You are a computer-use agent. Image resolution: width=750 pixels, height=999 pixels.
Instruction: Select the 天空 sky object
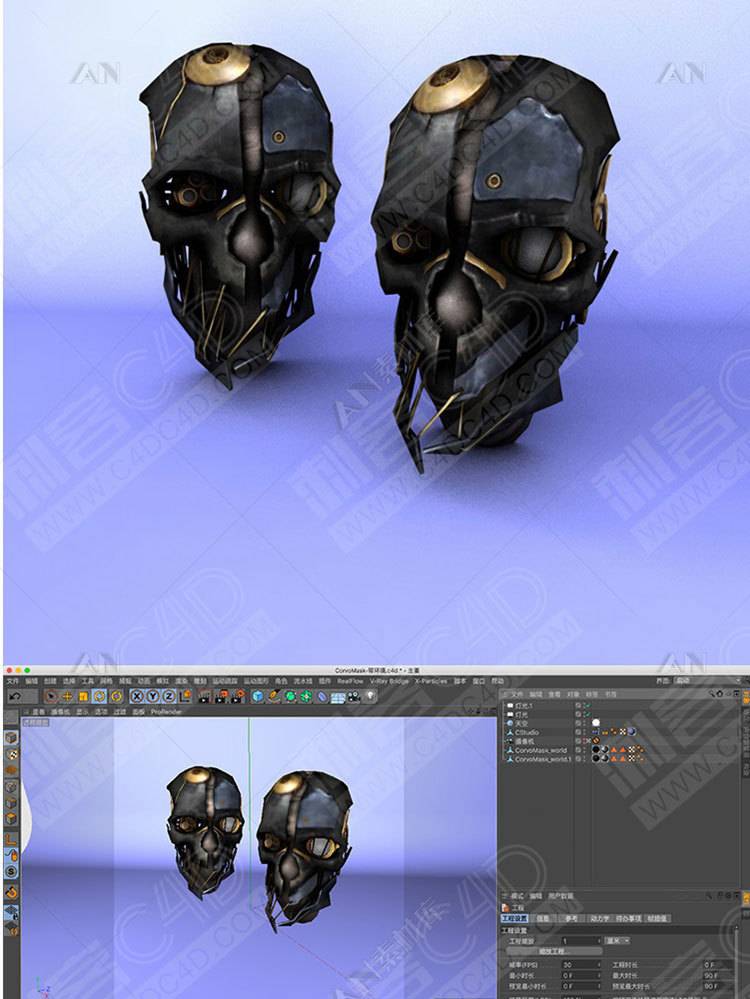click(521, 724)
